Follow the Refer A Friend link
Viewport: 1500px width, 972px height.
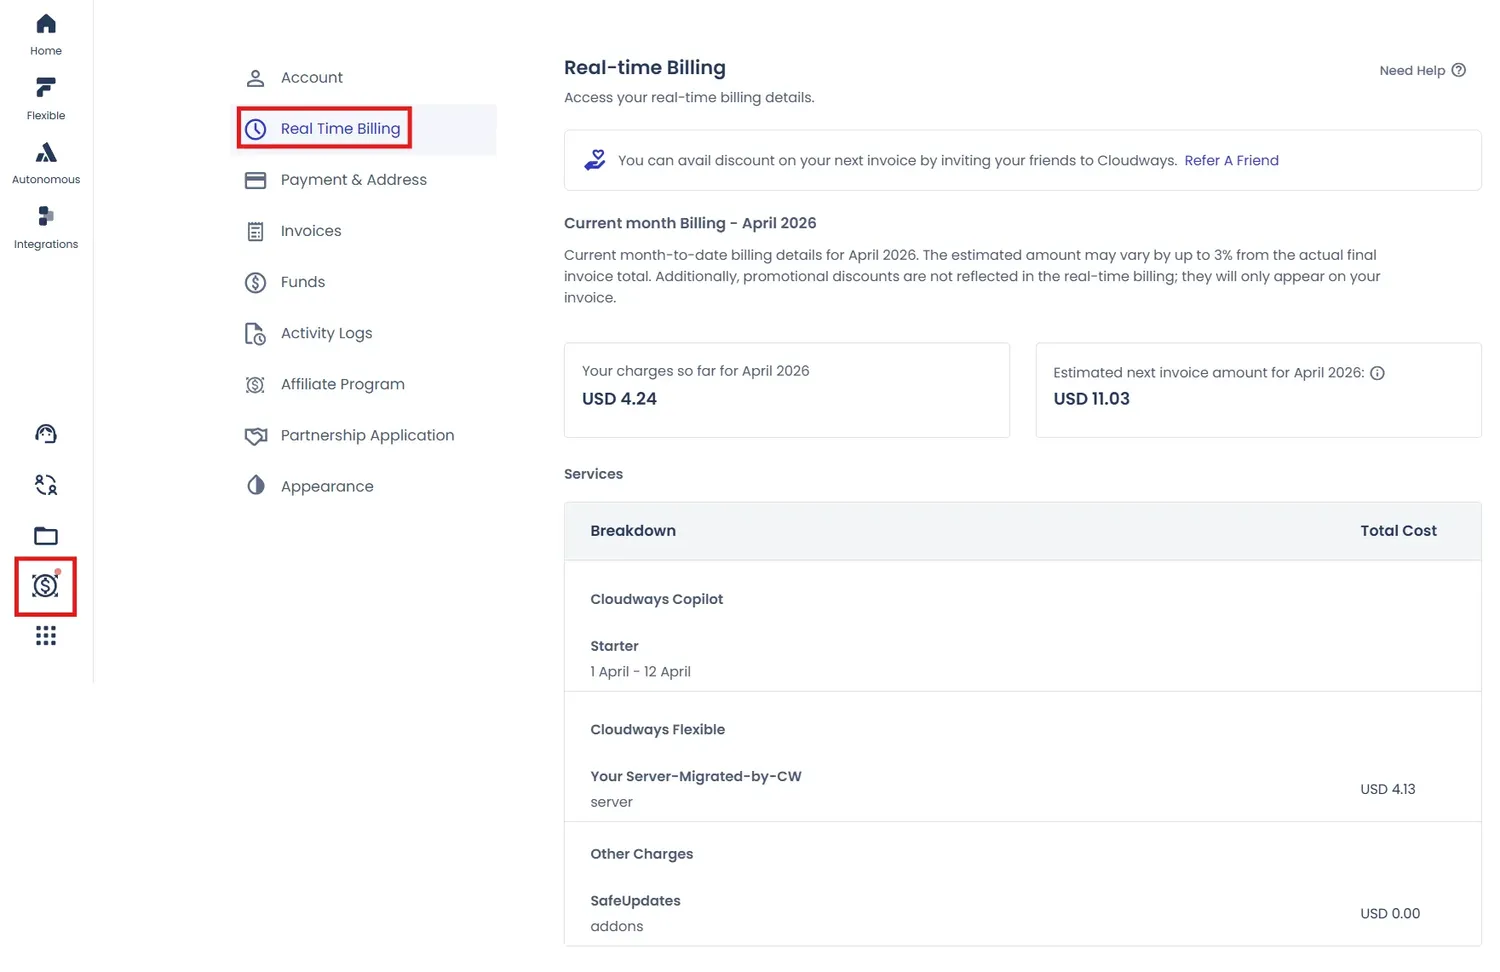1232,160
